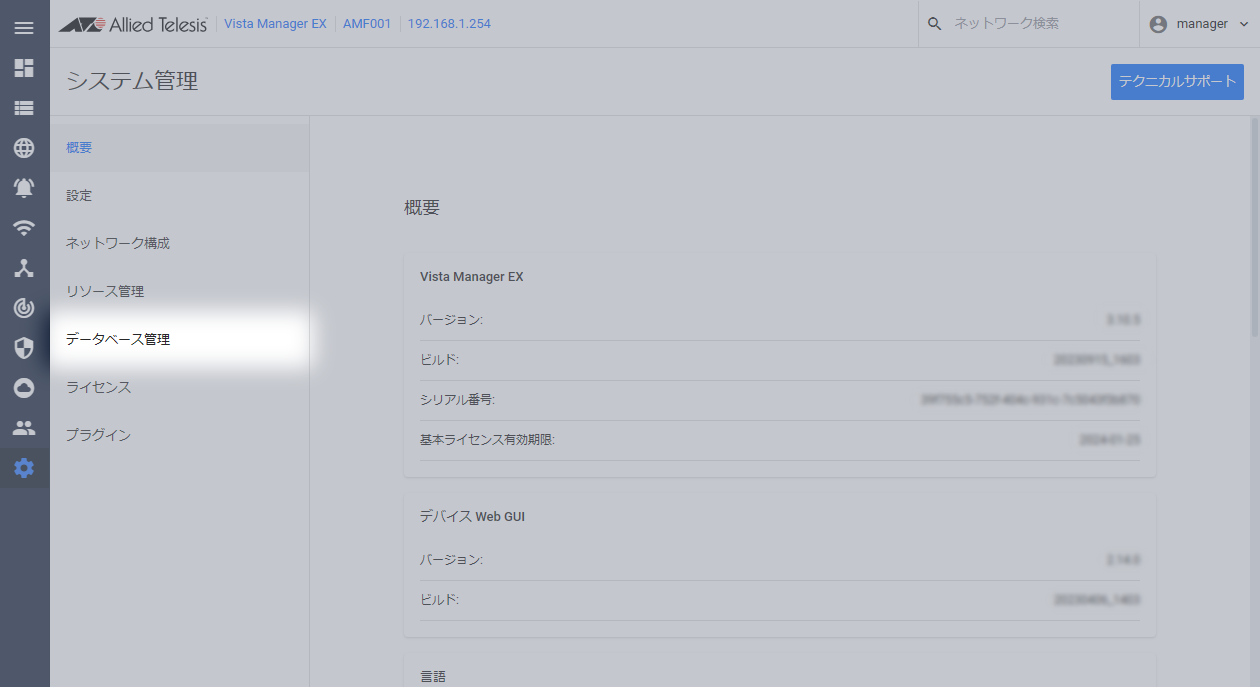The image size is (1260, 687).
Task: Open the alarm bell events icon
Action: coord(24,188)
